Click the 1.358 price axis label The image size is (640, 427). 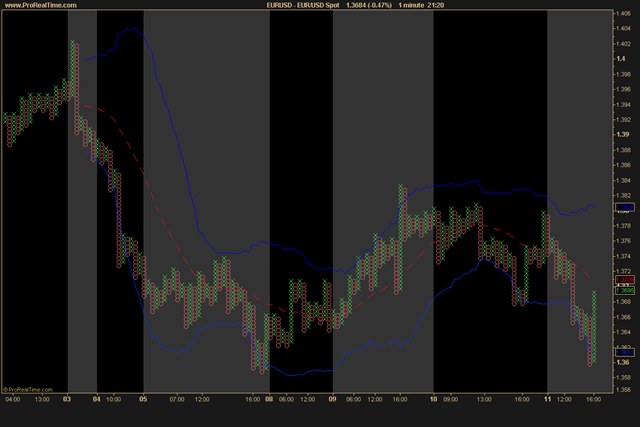pyautogui.click(x=623, y=378)
